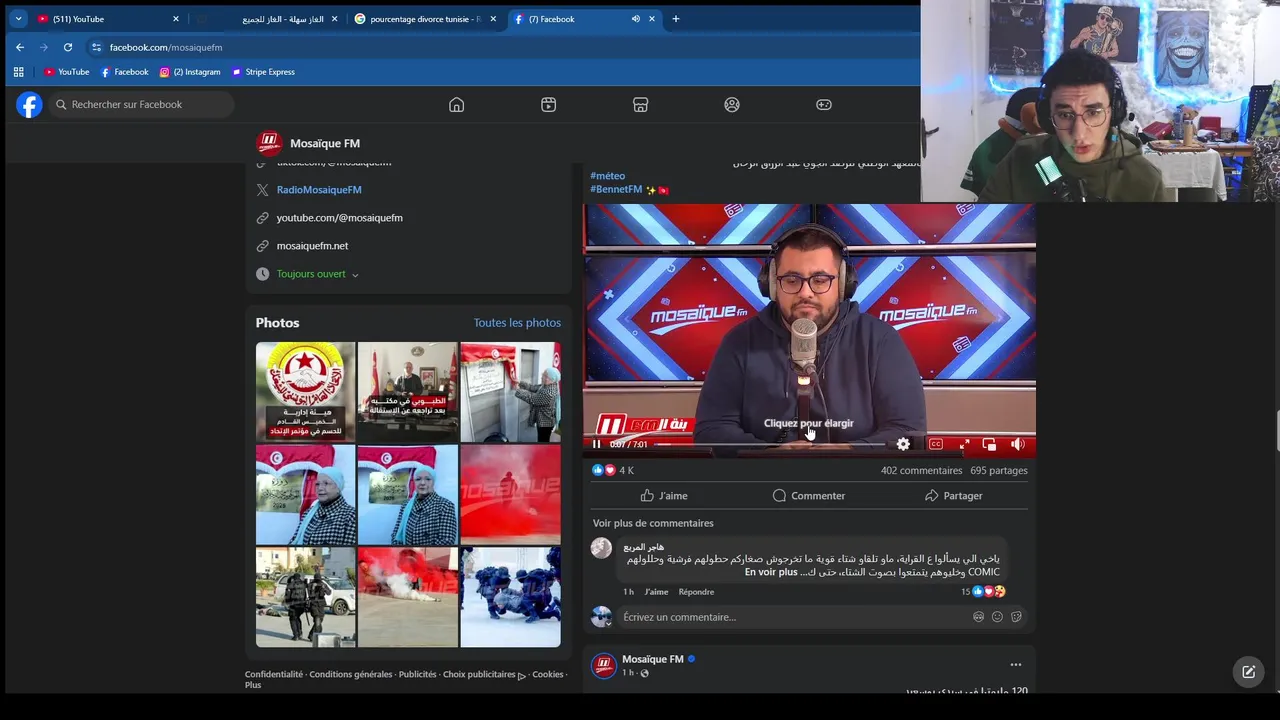The image size is (1280, 720).
Task: Open the 402 commentaires link
Action: [x=921, y=470]
